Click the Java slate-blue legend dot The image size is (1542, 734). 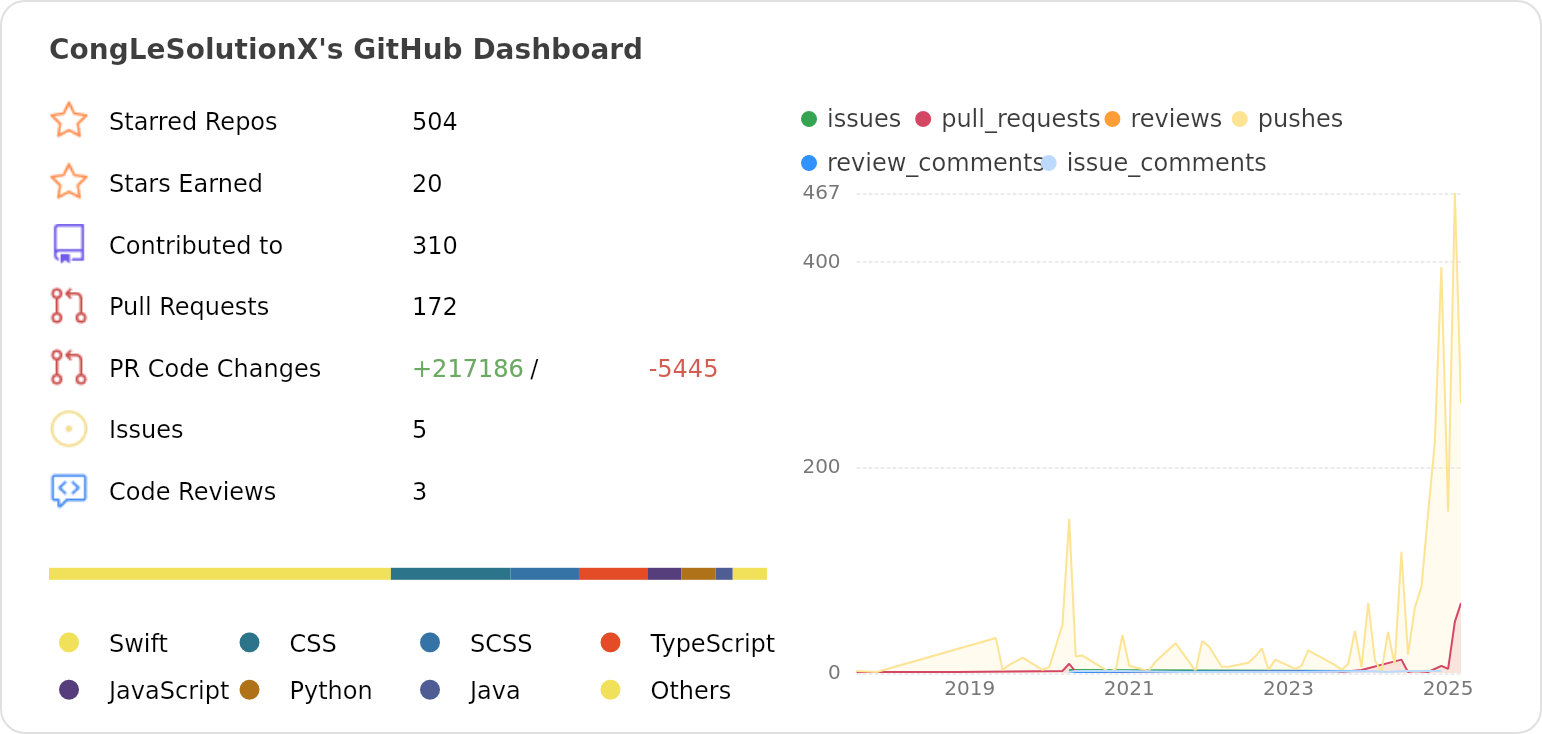tap(430, 690)
